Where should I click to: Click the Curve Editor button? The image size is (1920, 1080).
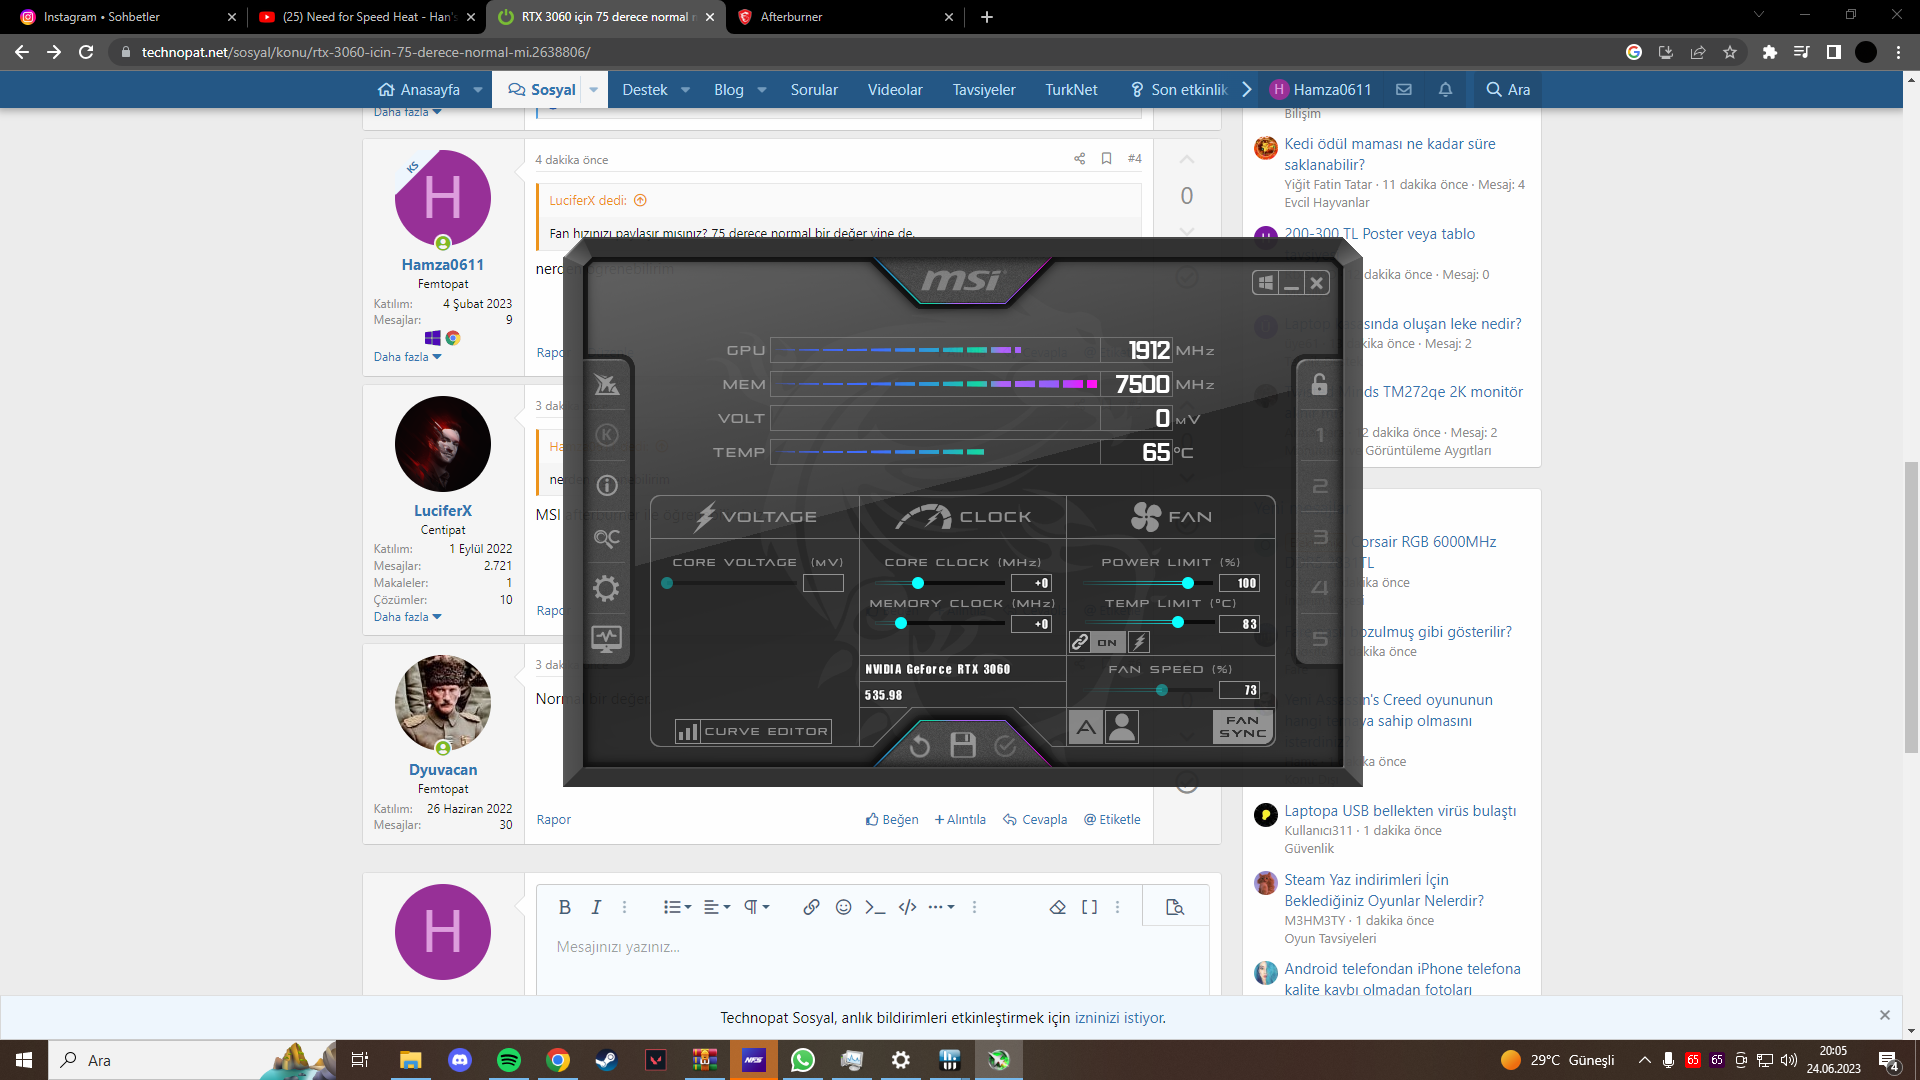[753, 732]
